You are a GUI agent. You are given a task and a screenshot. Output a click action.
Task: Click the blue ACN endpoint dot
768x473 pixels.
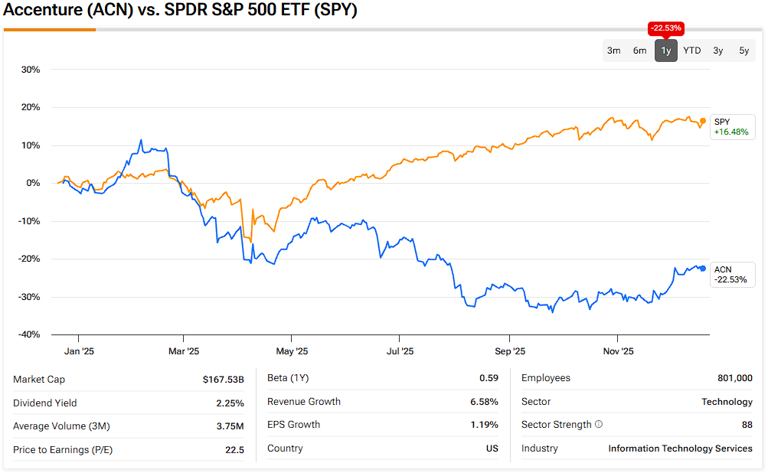pos(703,268)
